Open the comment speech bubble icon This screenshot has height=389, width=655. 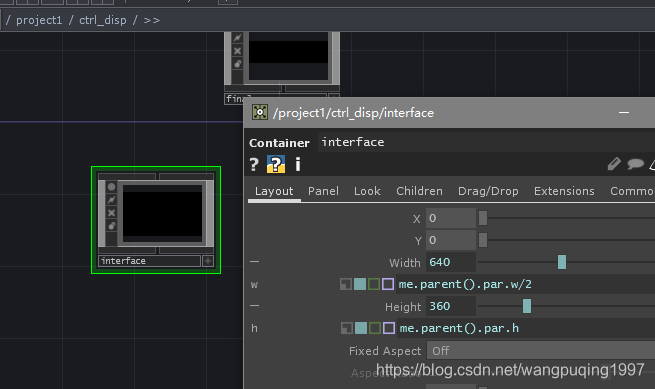635,164
